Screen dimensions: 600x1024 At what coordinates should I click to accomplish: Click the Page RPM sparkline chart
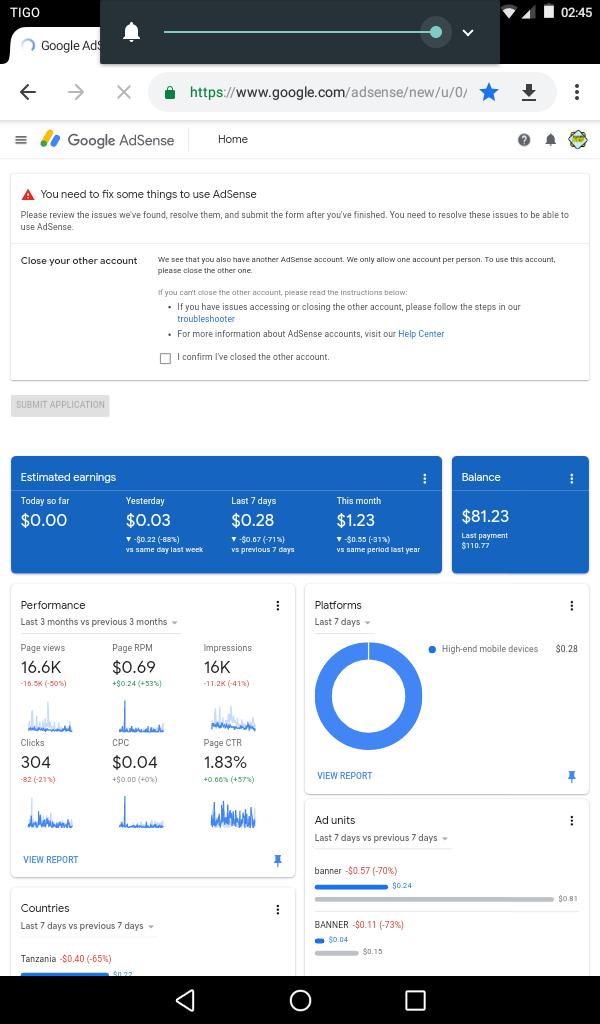pos(141,717)
